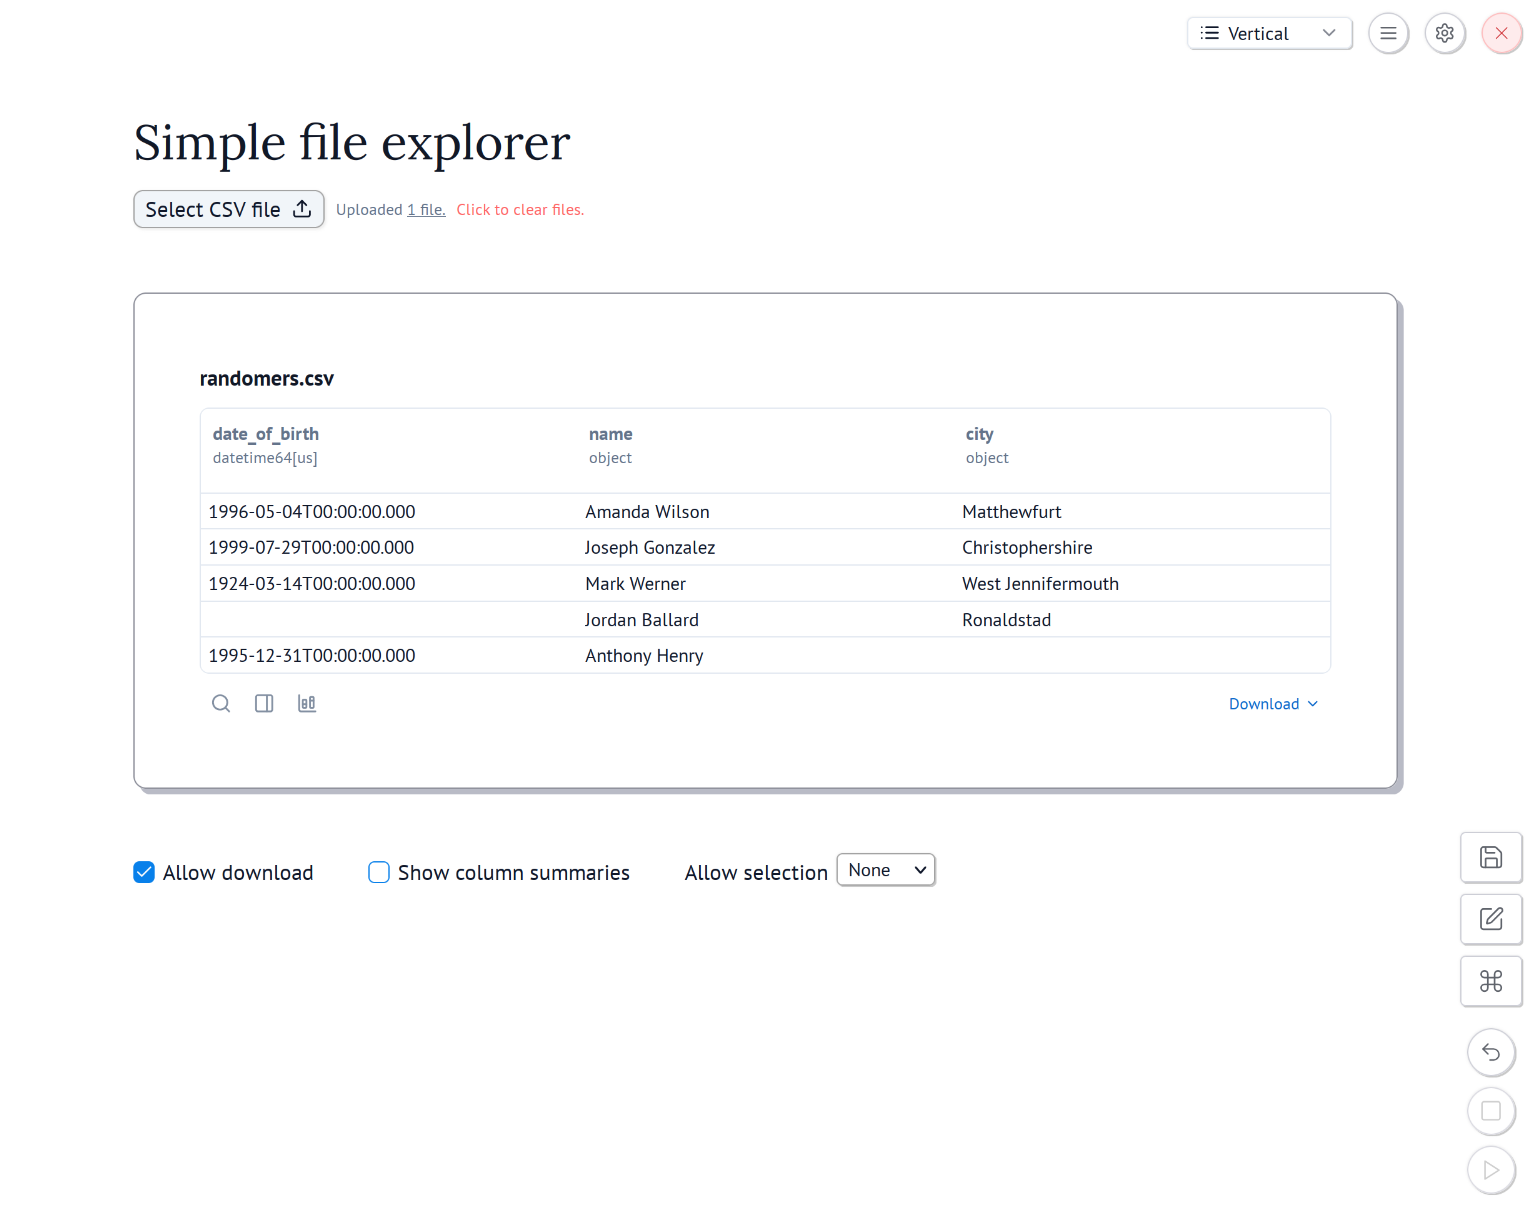Viewport: 1535px width, 1210px height.
Task: Enable Show column summaries checkbox
Action: [x=379, y=872]
